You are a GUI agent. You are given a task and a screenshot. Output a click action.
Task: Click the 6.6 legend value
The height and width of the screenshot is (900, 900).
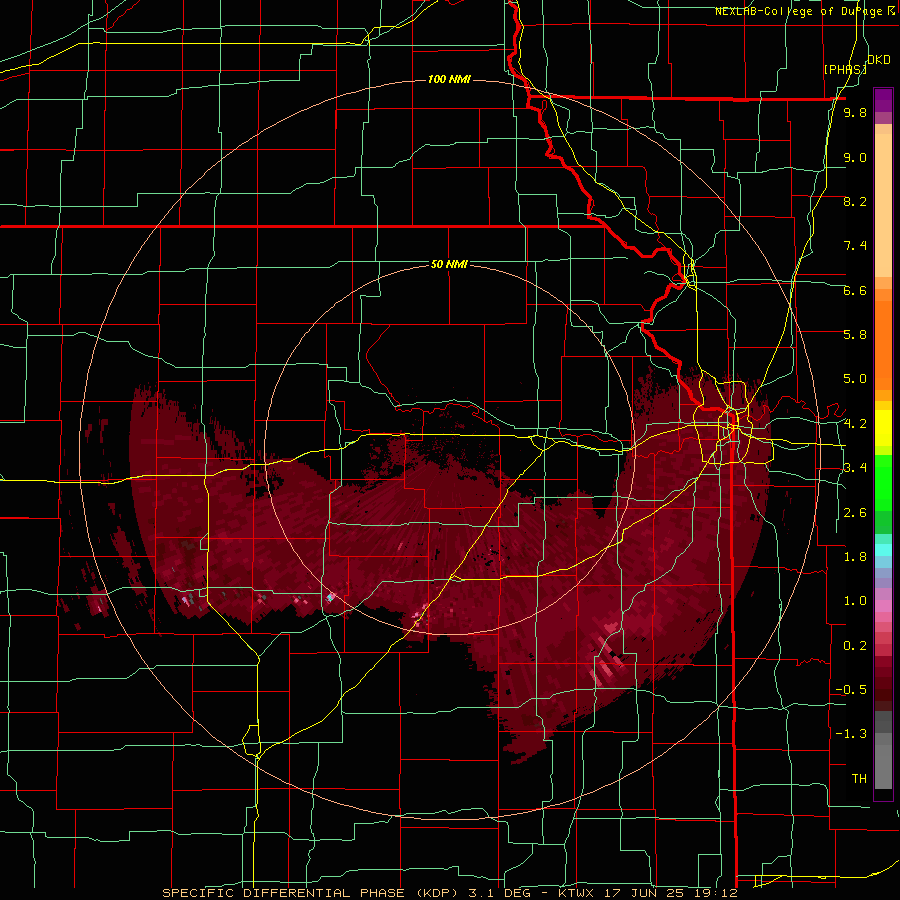click(855, 291)
